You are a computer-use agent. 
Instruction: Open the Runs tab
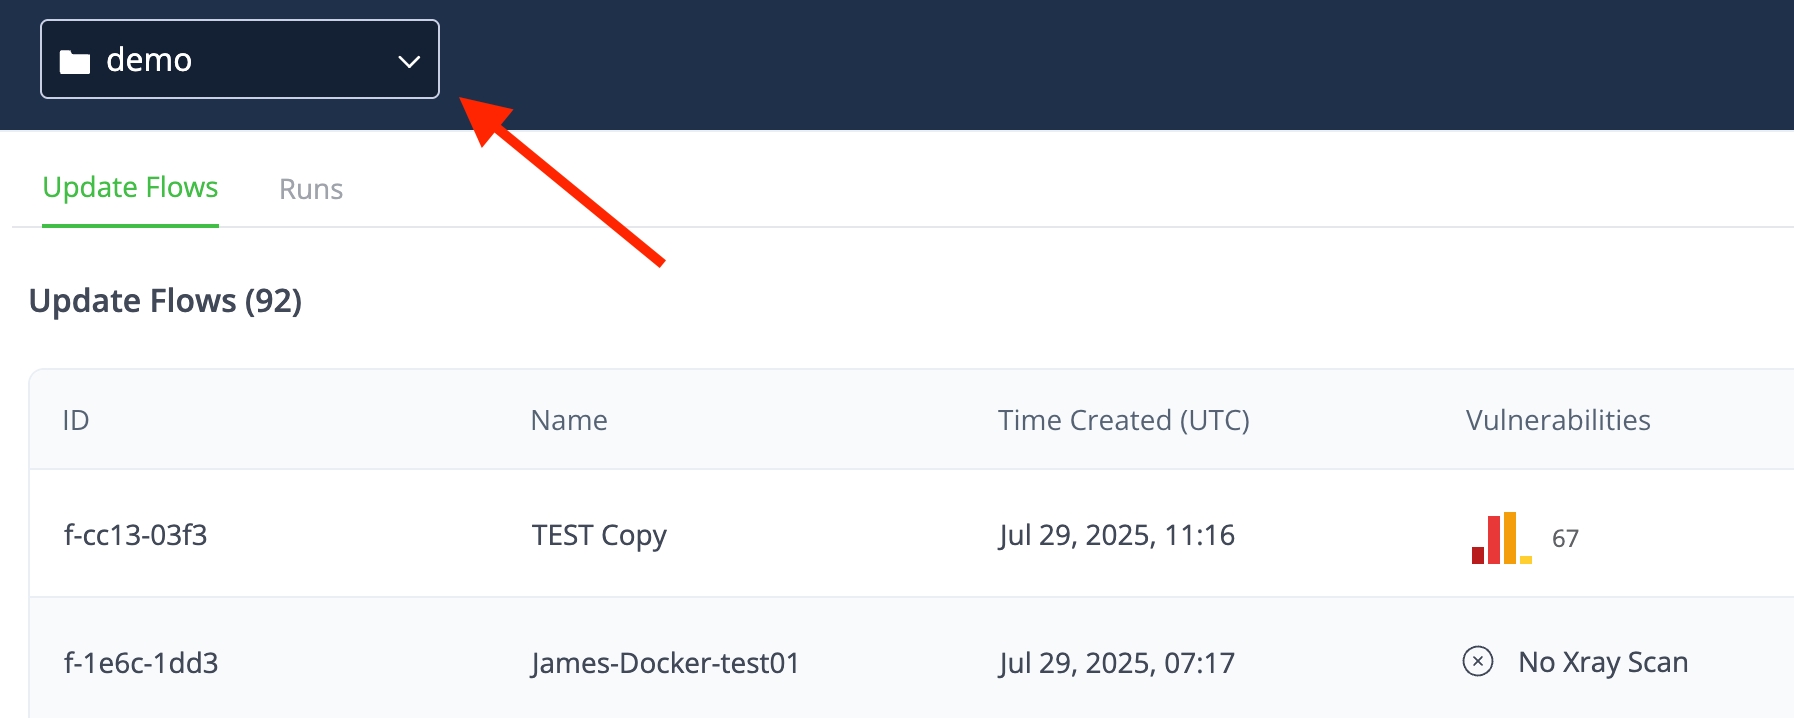[311, 189]
